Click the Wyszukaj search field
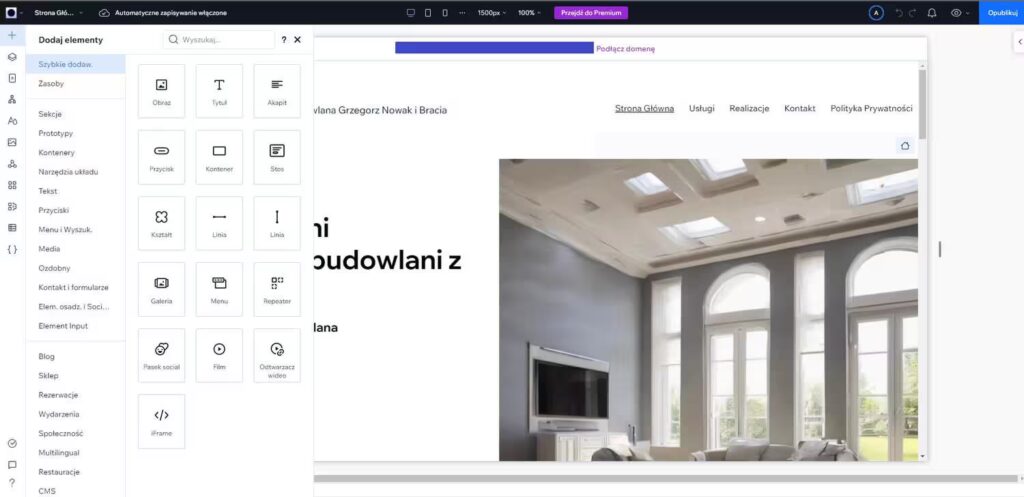This screenshot has height=497, width=1024. point(219,40)
